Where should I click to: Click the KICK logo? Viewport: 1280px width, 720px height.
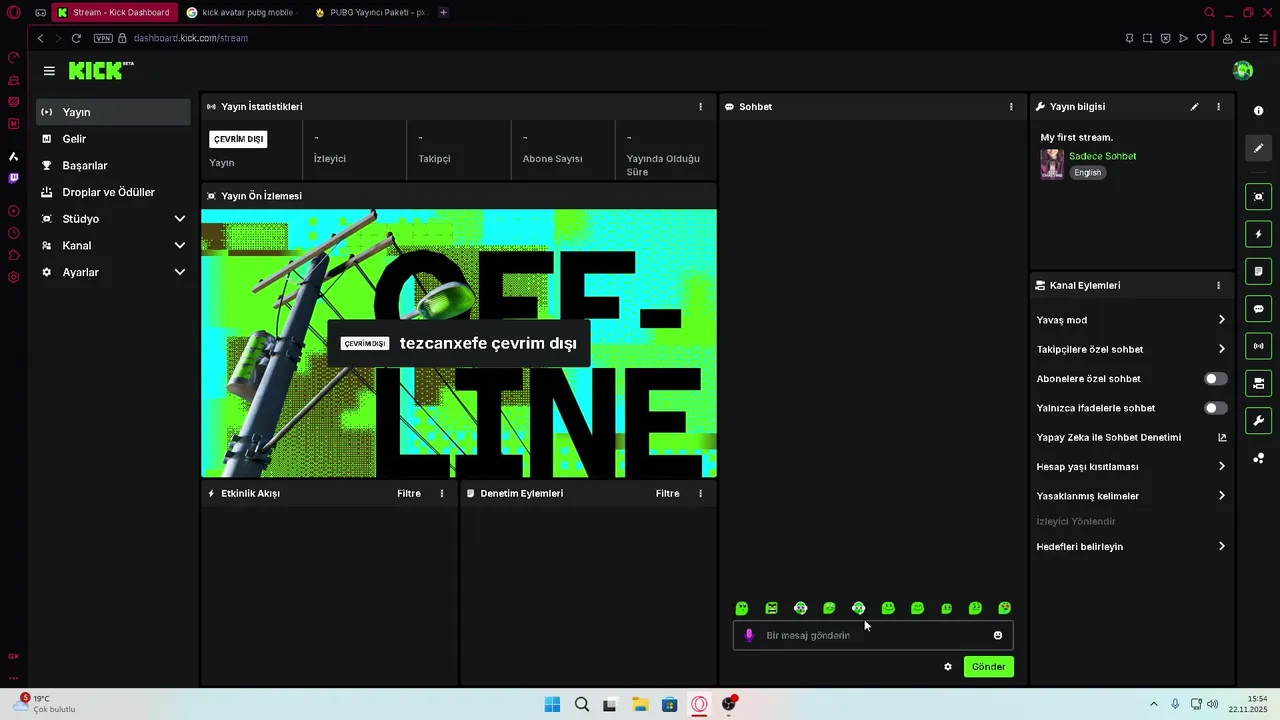101,70
